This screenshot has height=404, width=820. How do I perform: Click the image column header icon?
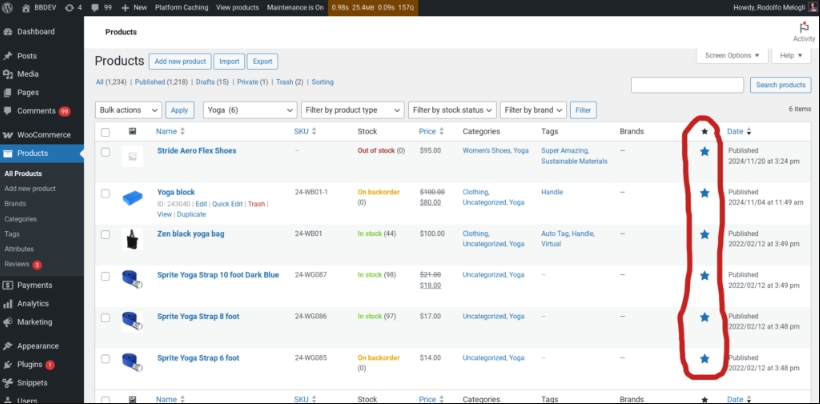(132, 132)
